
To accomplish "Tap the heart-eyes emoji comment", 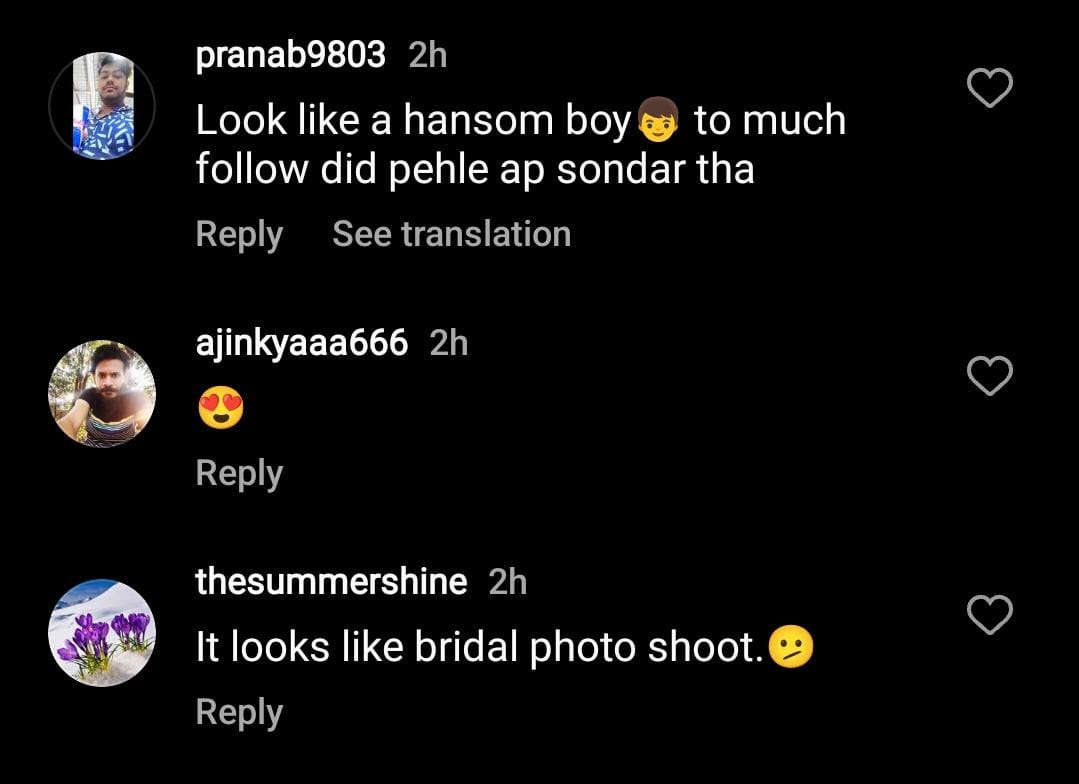I will tap(221, 409).
